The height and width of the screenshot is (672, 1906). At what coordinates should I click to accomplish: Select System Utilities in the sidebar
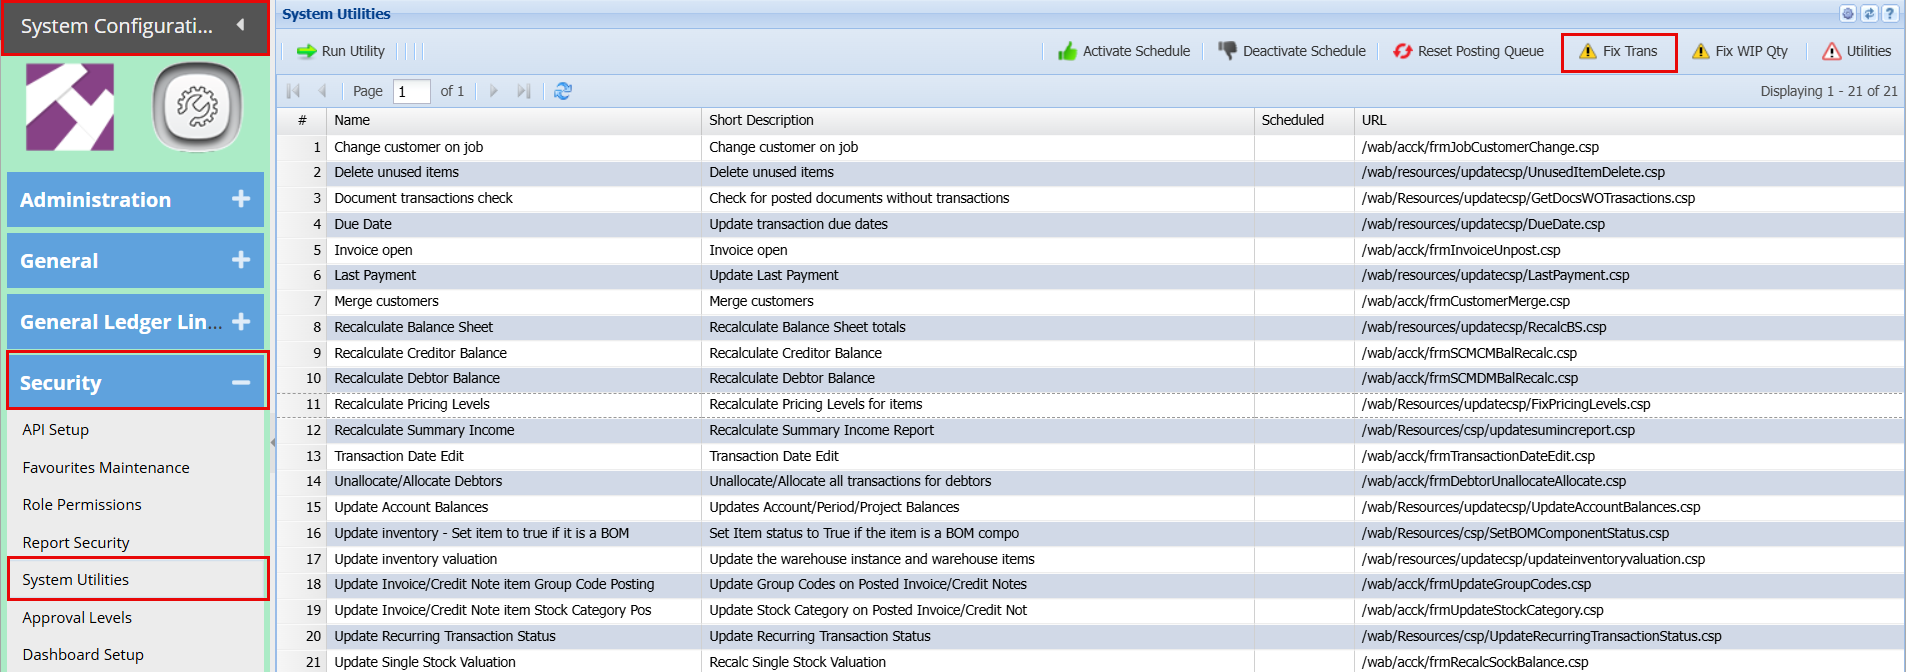coord(76,580)
